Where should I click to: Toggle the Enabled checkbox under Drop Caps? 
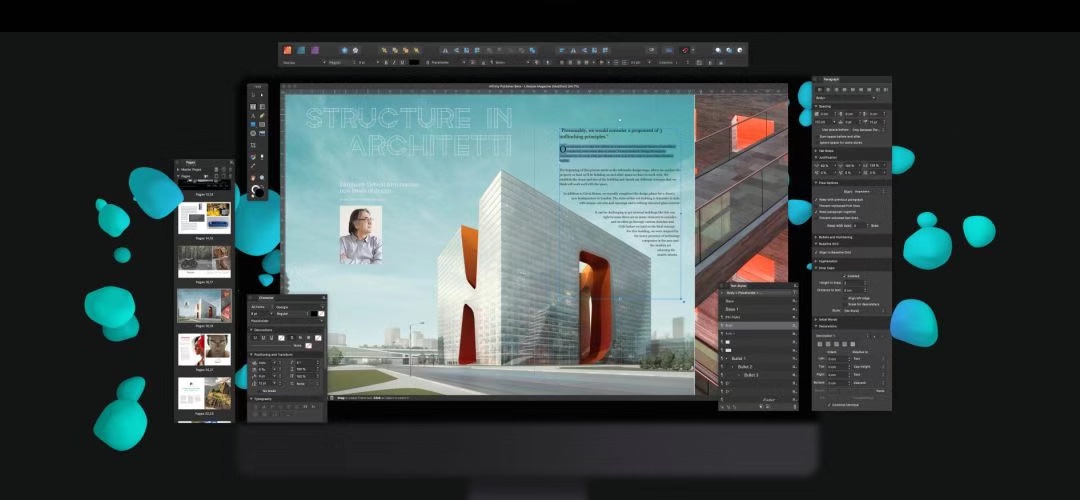(x=845, y=275)
